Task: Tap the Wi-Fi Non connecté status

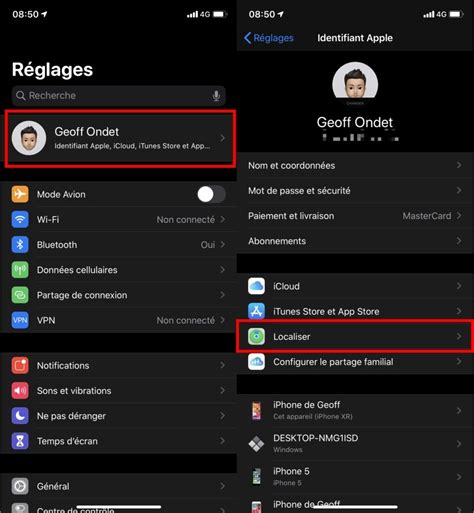Action: point(186,219)
